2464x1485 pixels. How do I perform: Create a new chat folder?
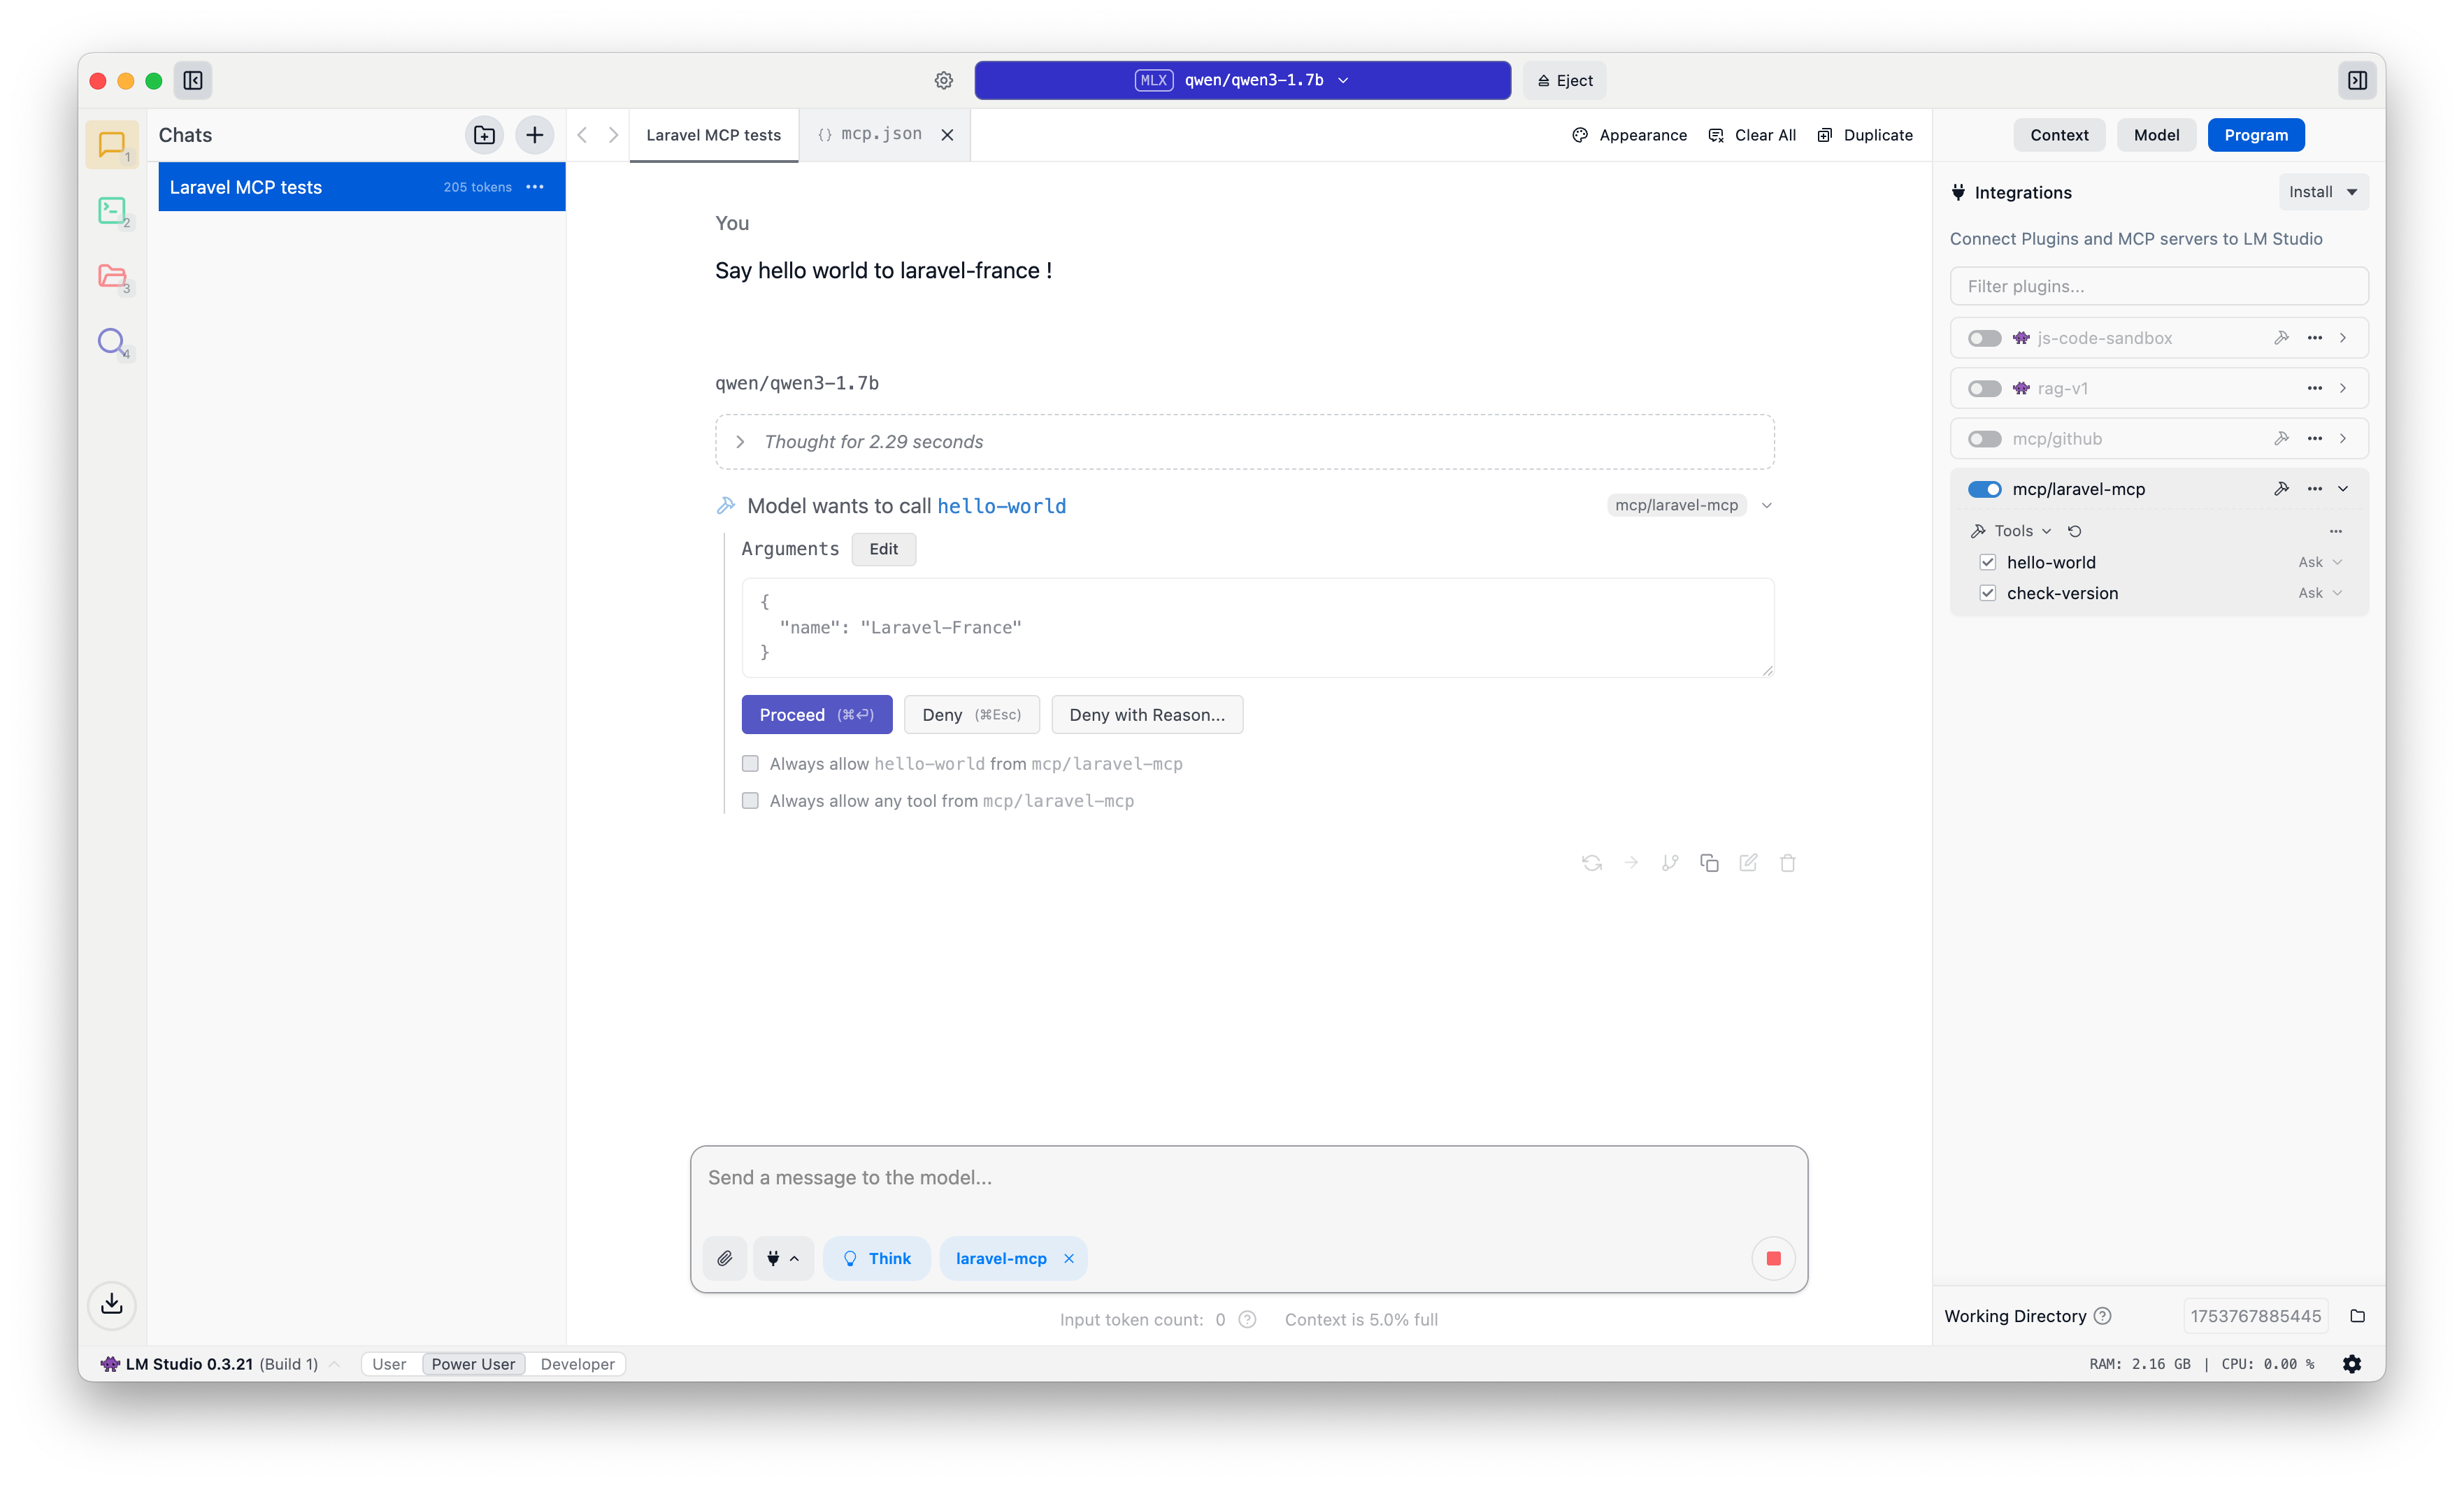coord(485,135)
